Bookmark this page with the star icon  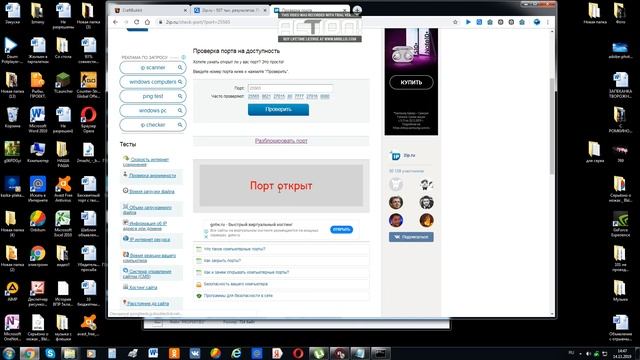click(x=455, y=22)
